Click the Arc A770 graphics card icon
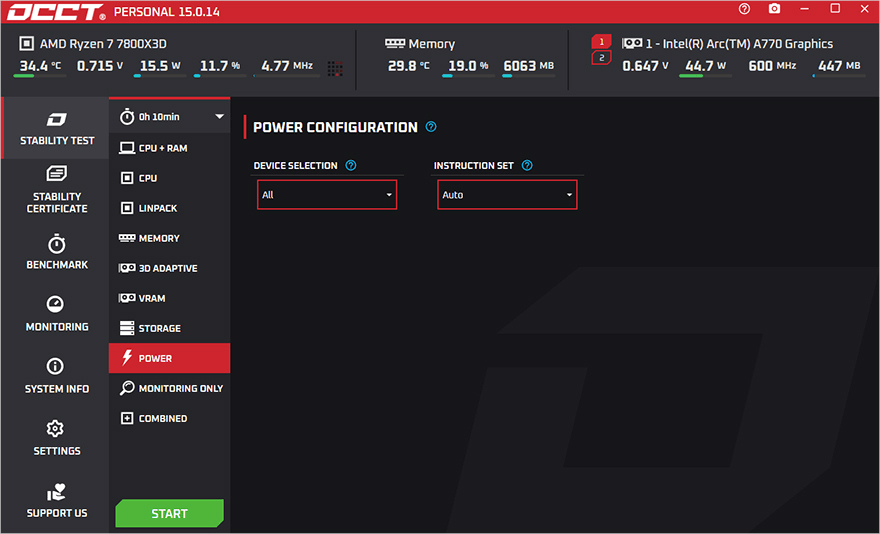 tap(632, 43)
